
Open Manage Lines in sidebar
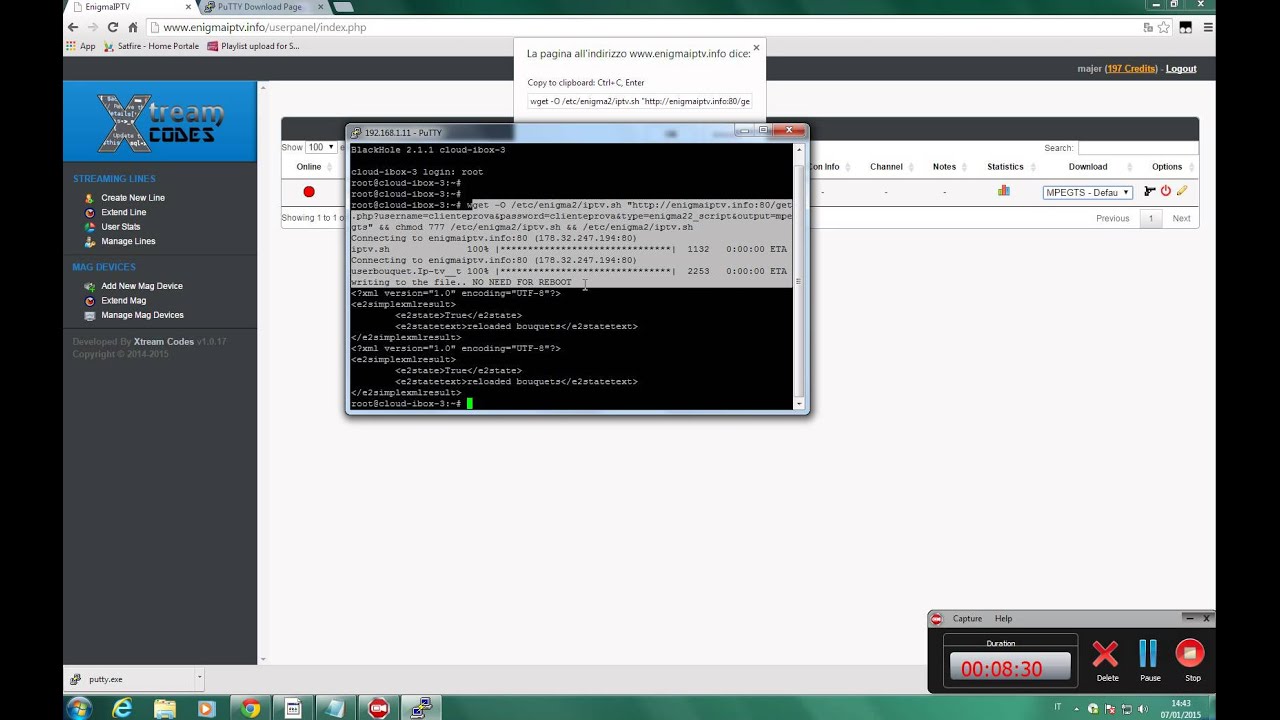pos(128,241)
